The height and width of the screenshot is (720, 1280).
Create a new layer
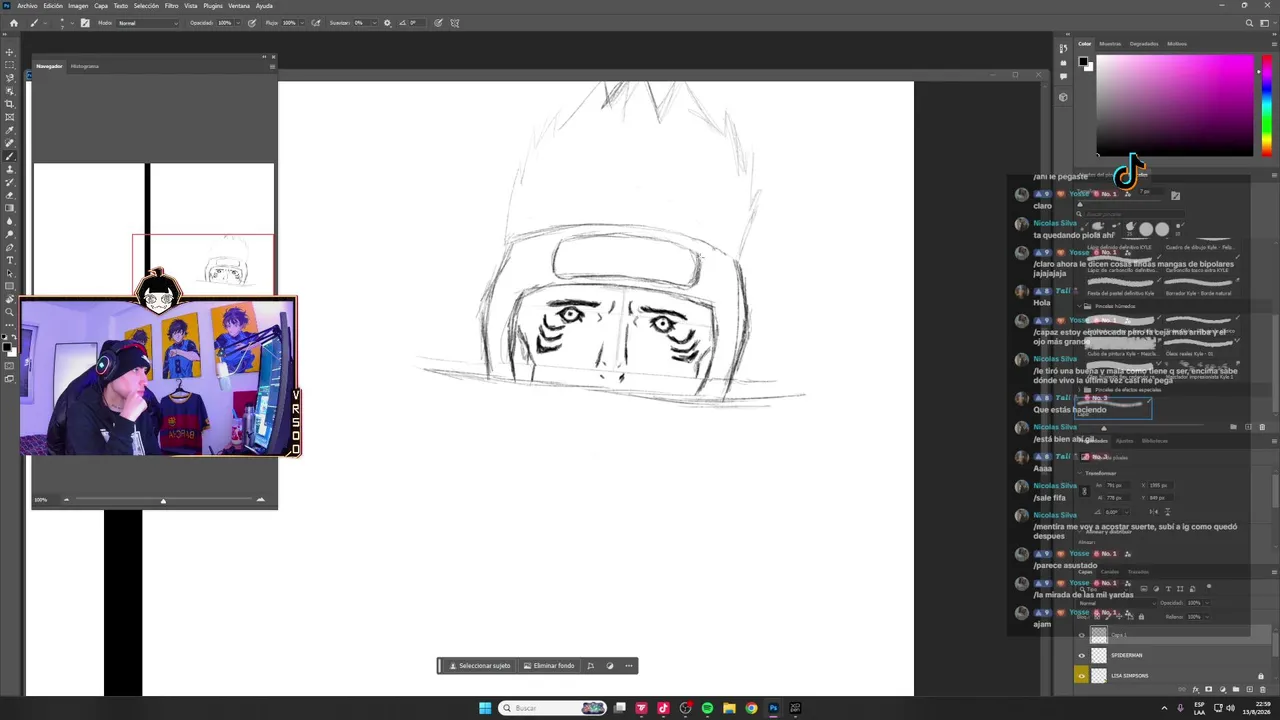1249,689
